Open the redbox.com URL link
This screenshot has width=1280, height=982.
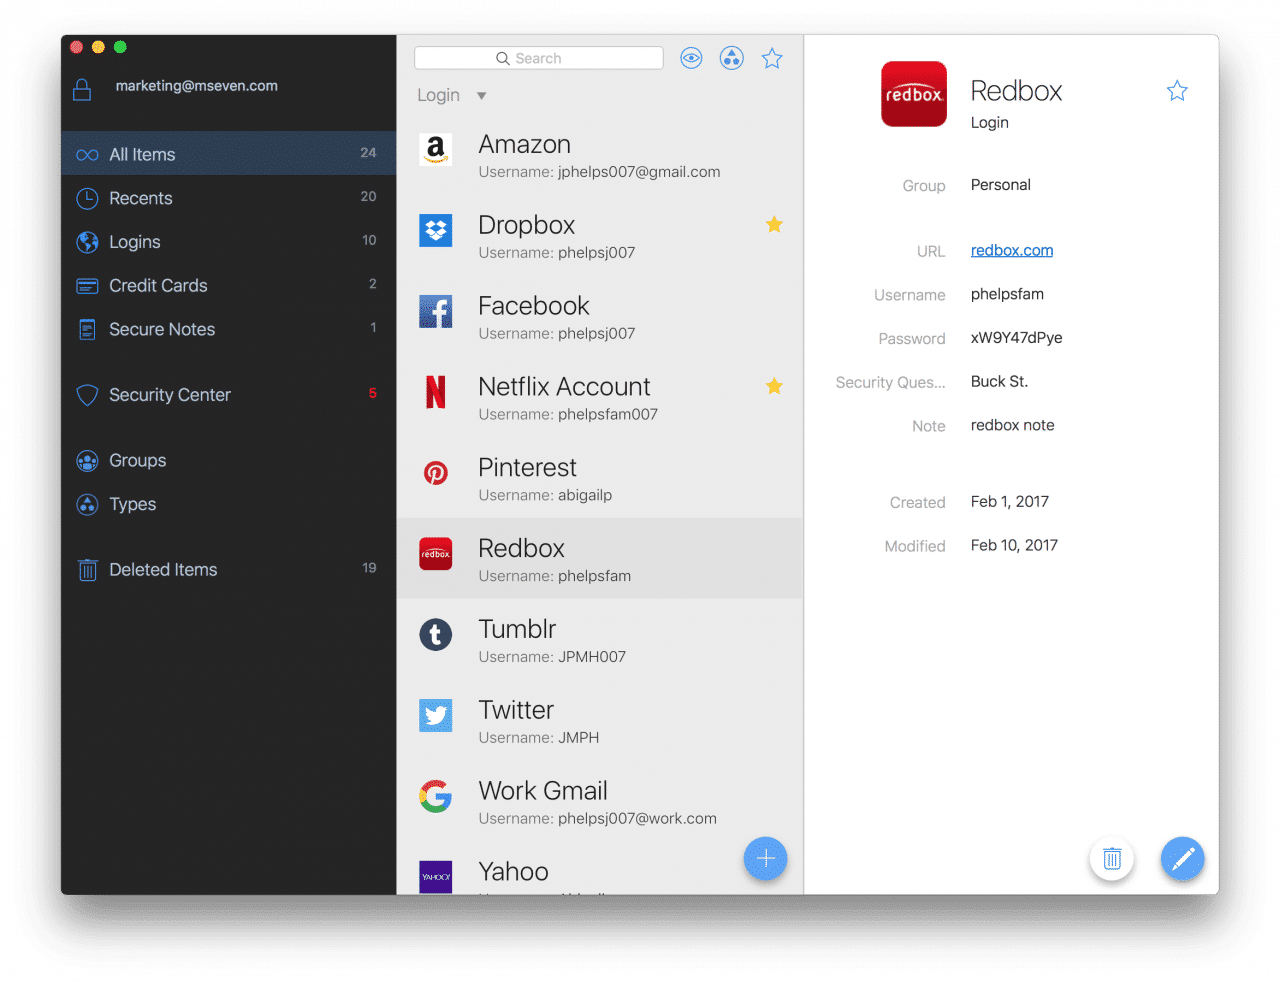(x=1012, y=250)
